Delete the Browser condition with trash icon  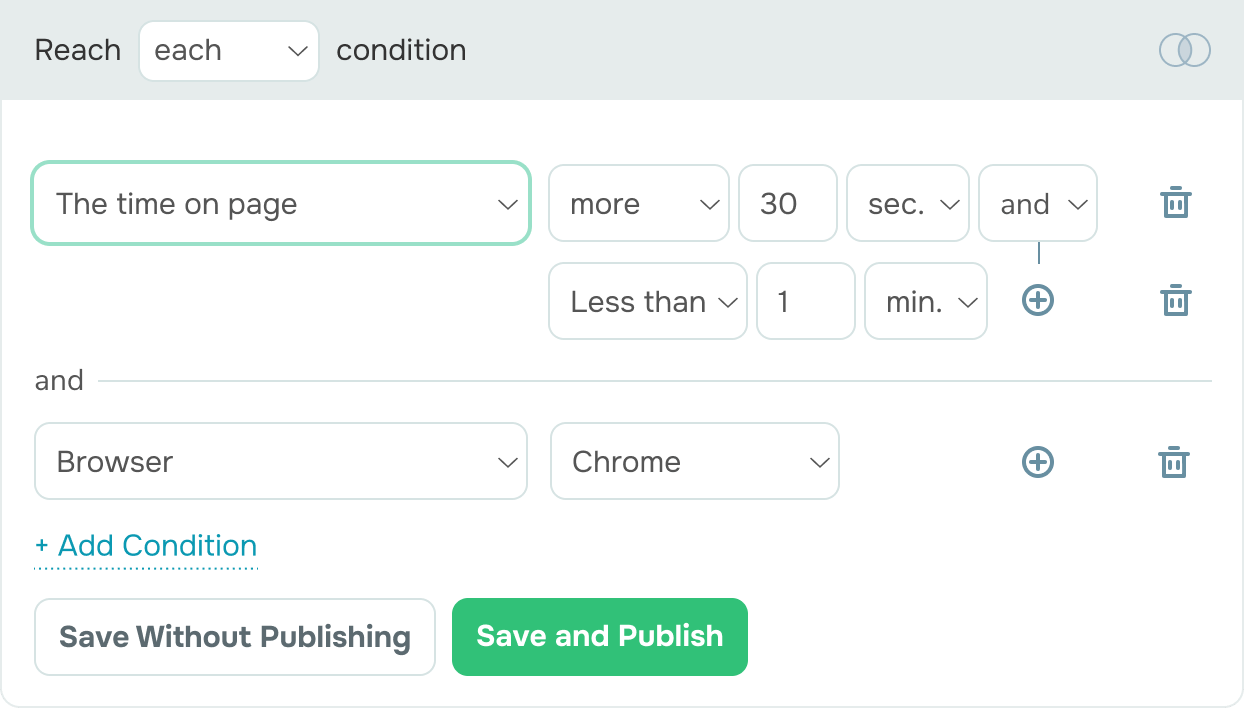[1173, 462]
